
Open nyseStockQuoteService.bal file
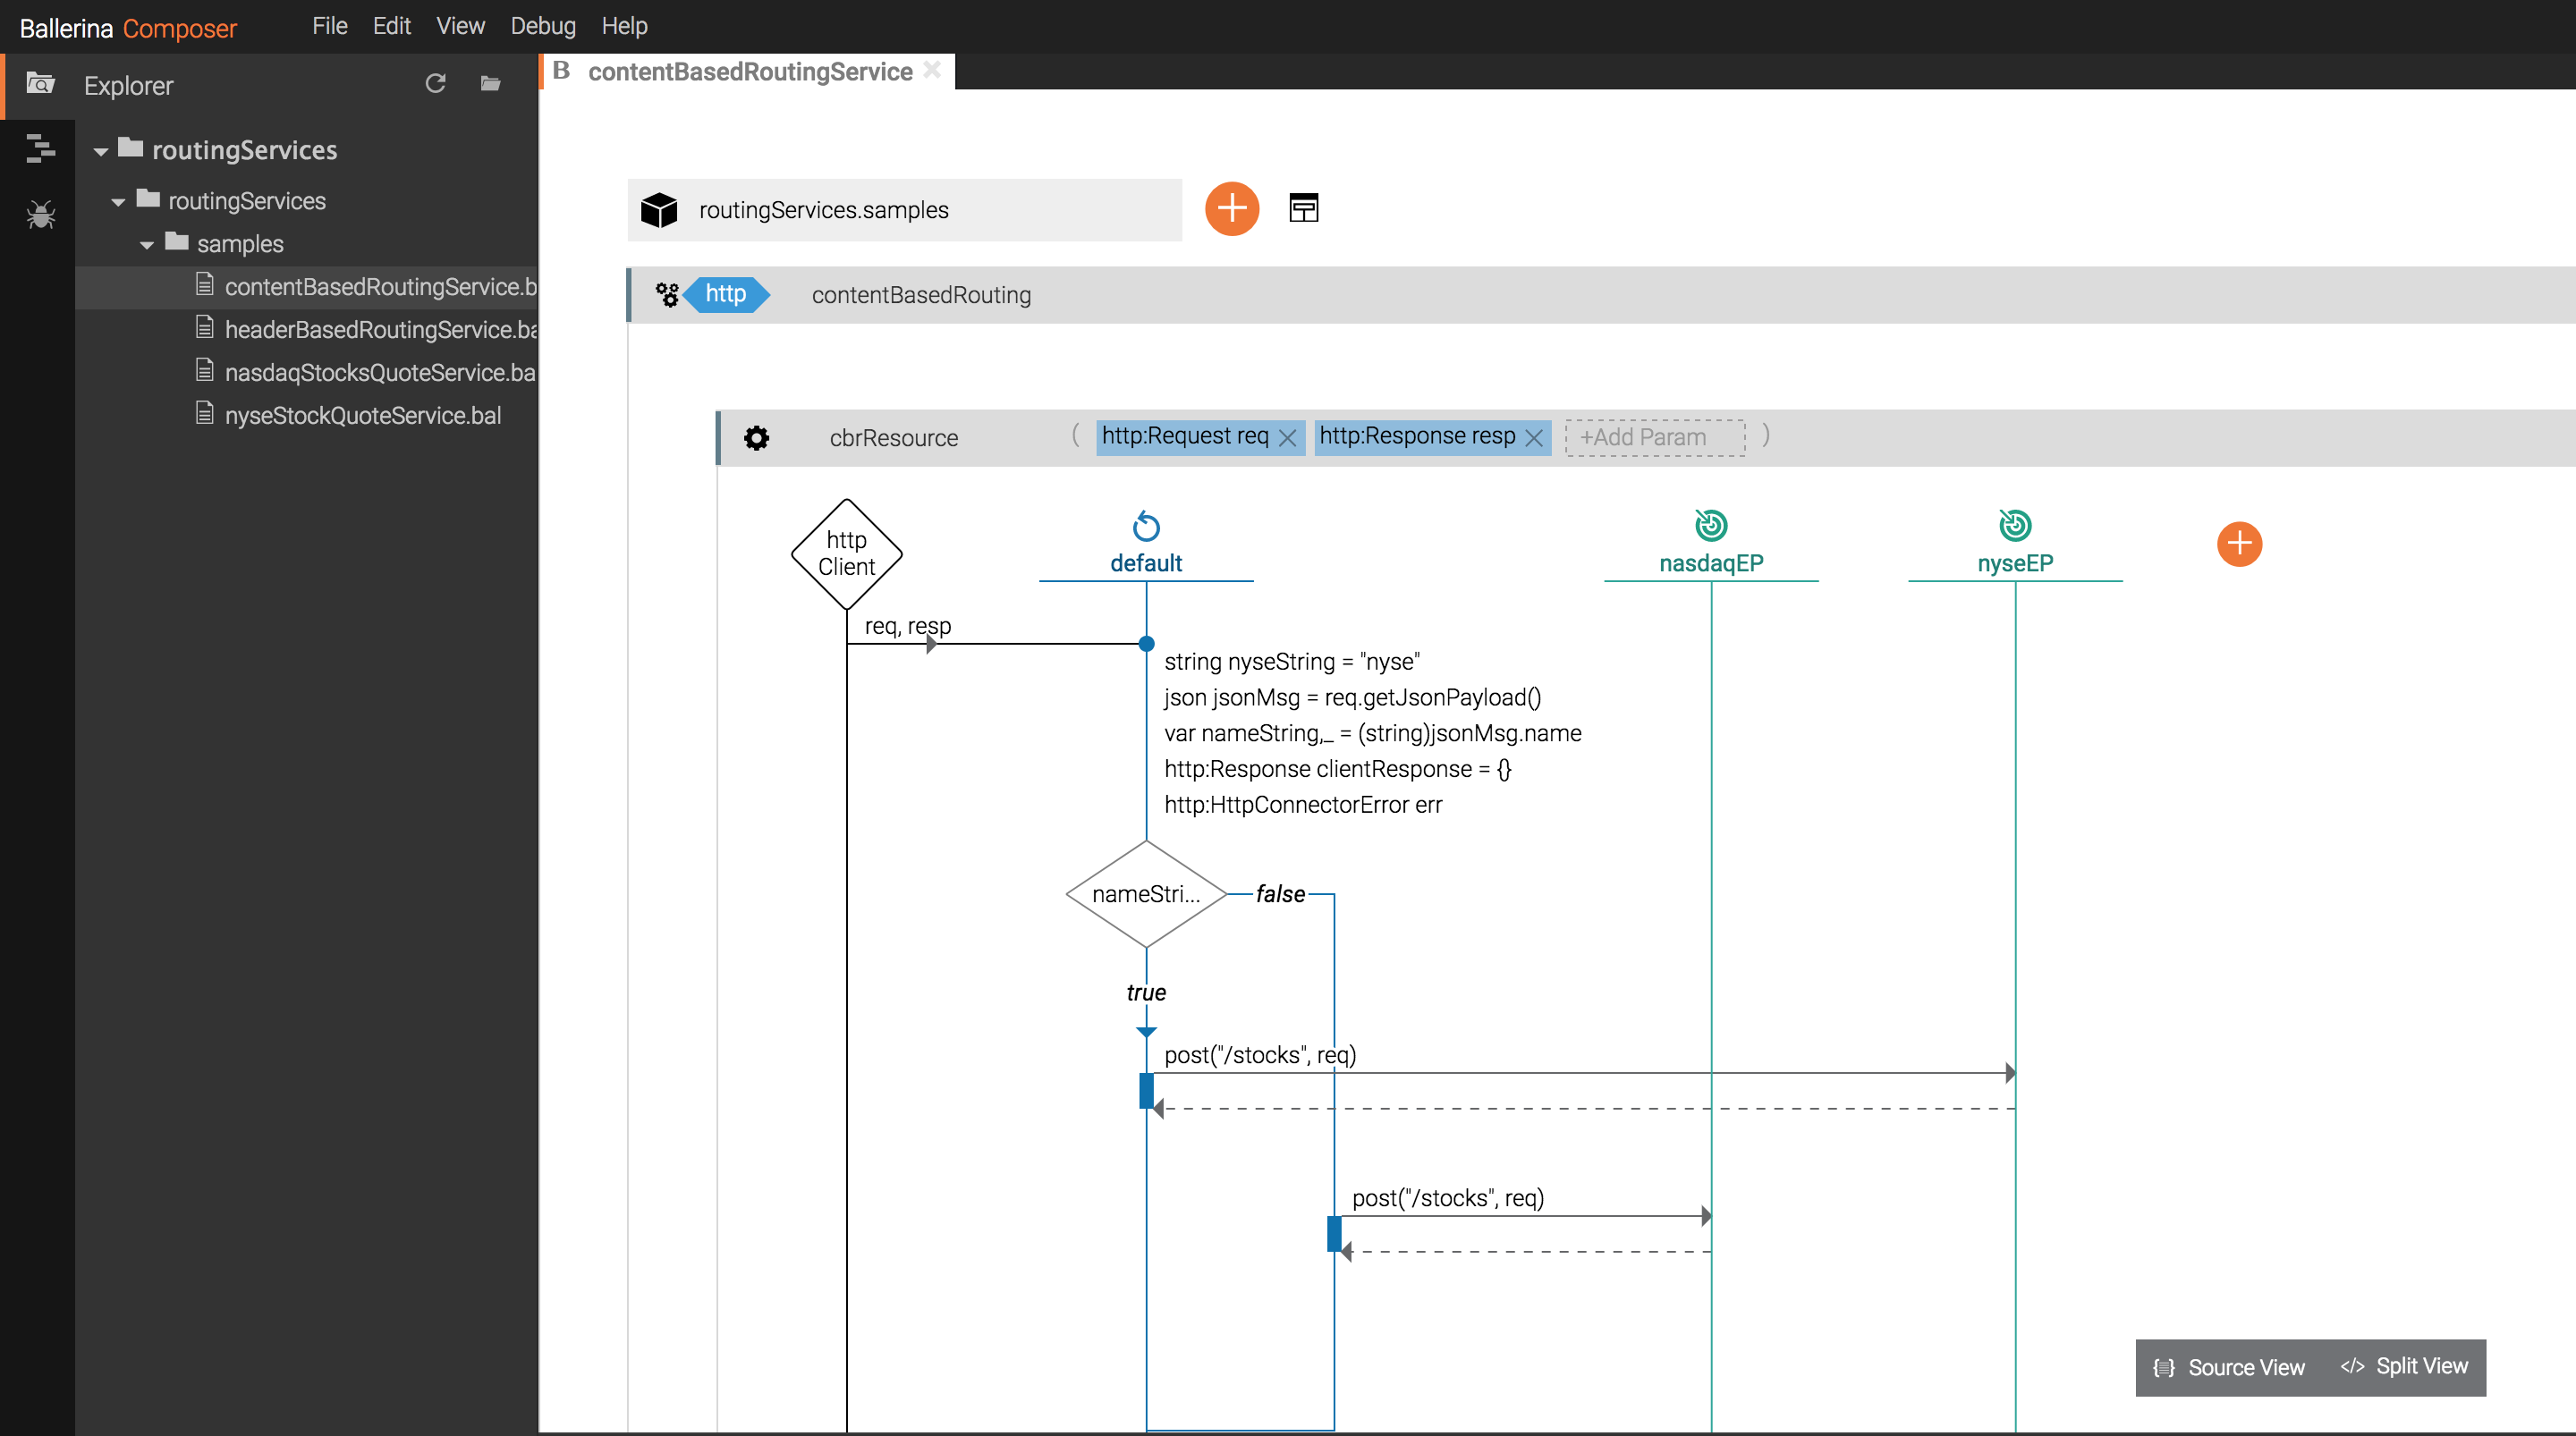click(362, 415)
